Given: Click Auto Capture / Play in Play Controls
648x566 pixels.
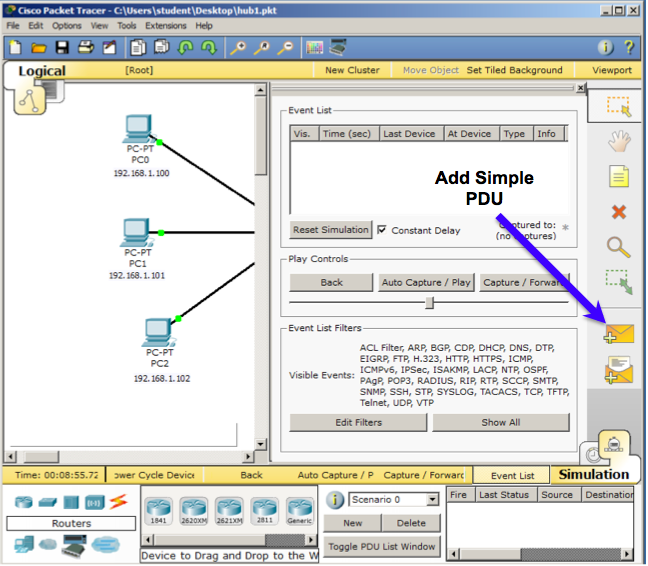Looking at the screenshot, I should (426, 283).
